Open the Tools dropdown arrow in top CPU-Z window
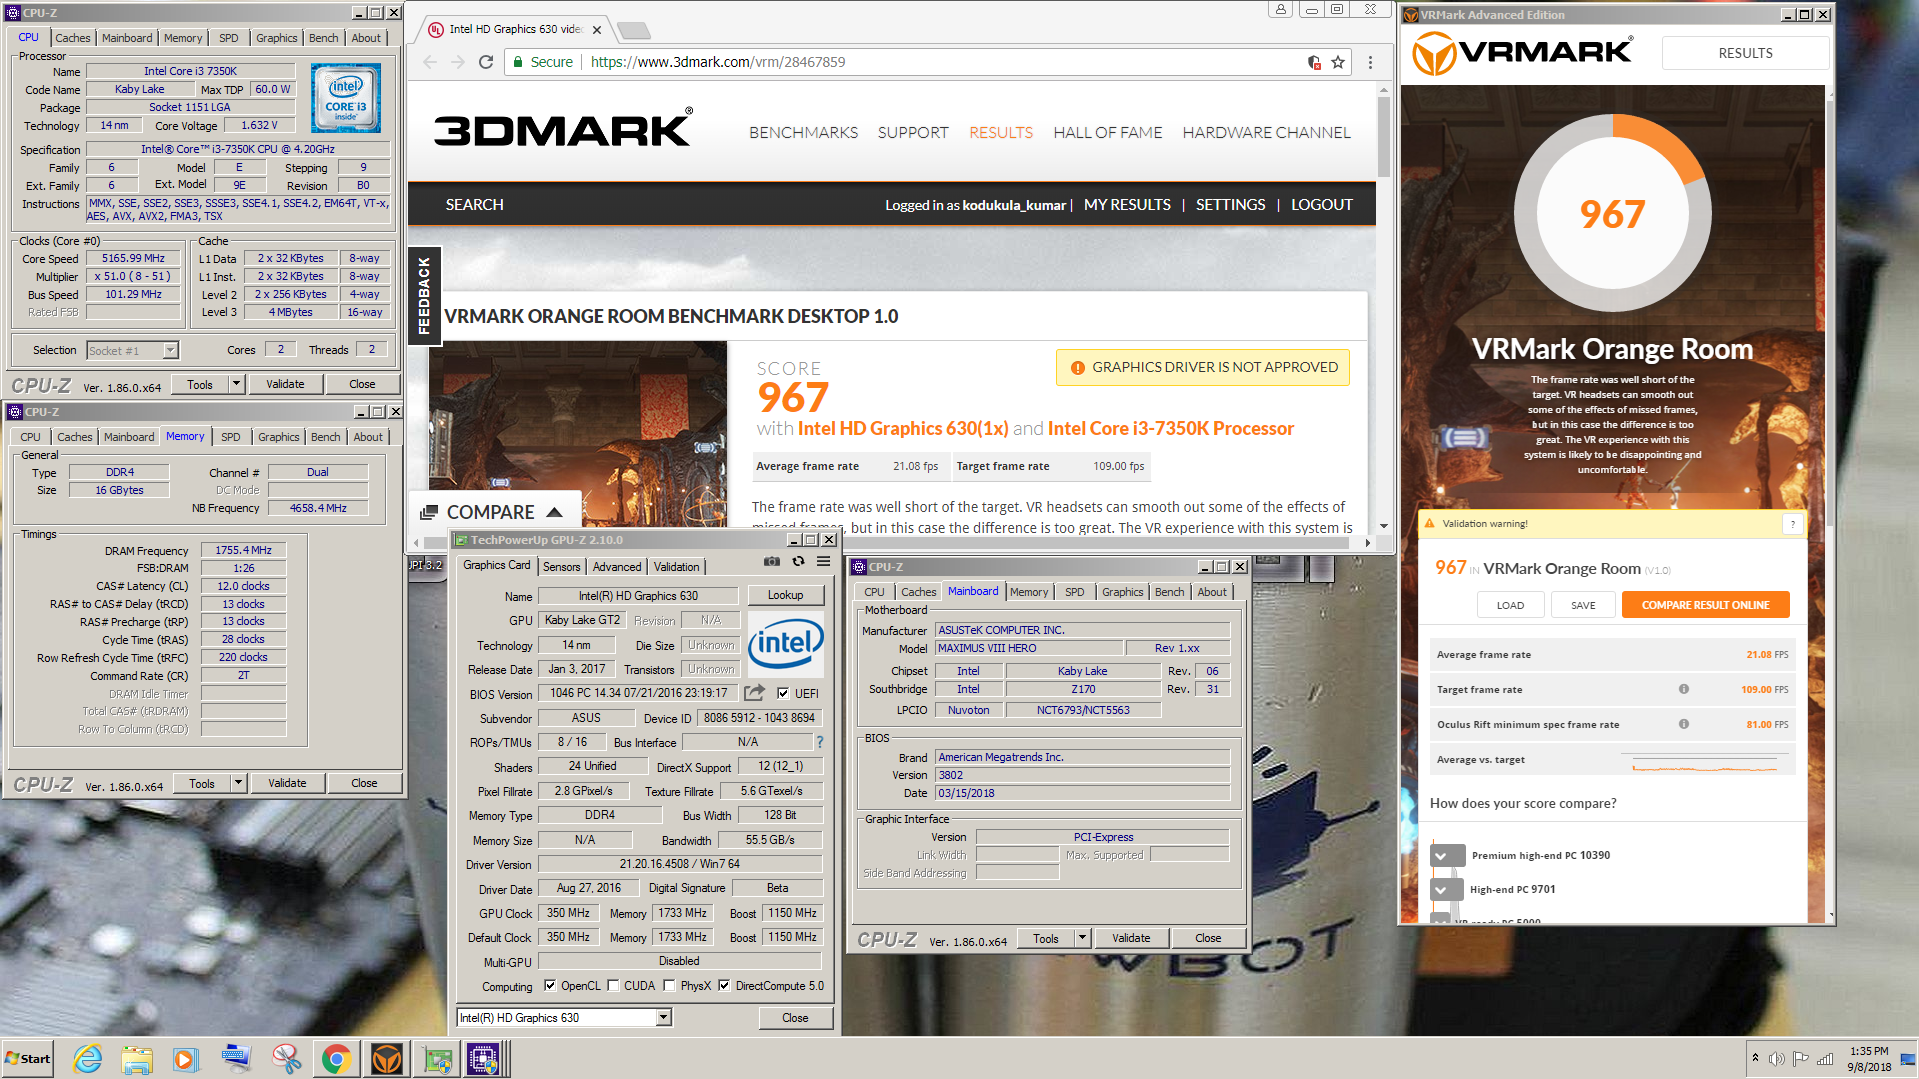Image resolution: width=1919 pixels, height=1079 pixels. pyautogui.click(x=237, y=384)
